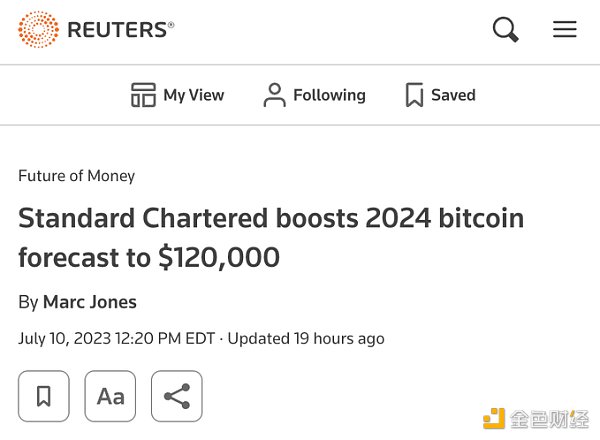The width and height of the screenshot is (600, 440).
Task: Open the Future of Money section link
Action: 76,176
